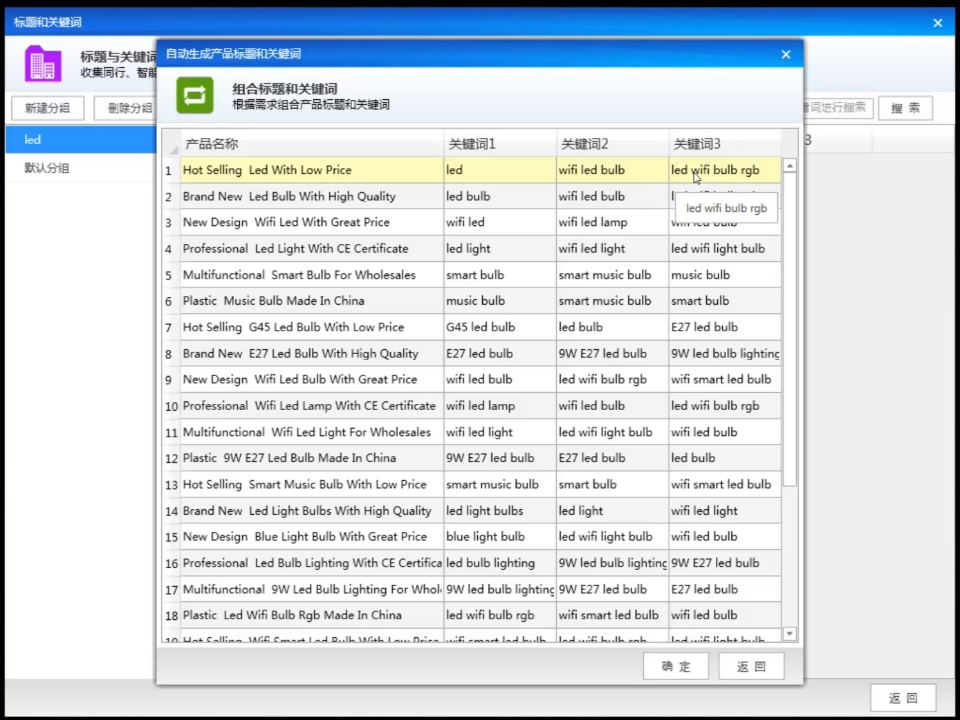Click the 新建分组 button
960x720 pixels.
pos(48,108)
